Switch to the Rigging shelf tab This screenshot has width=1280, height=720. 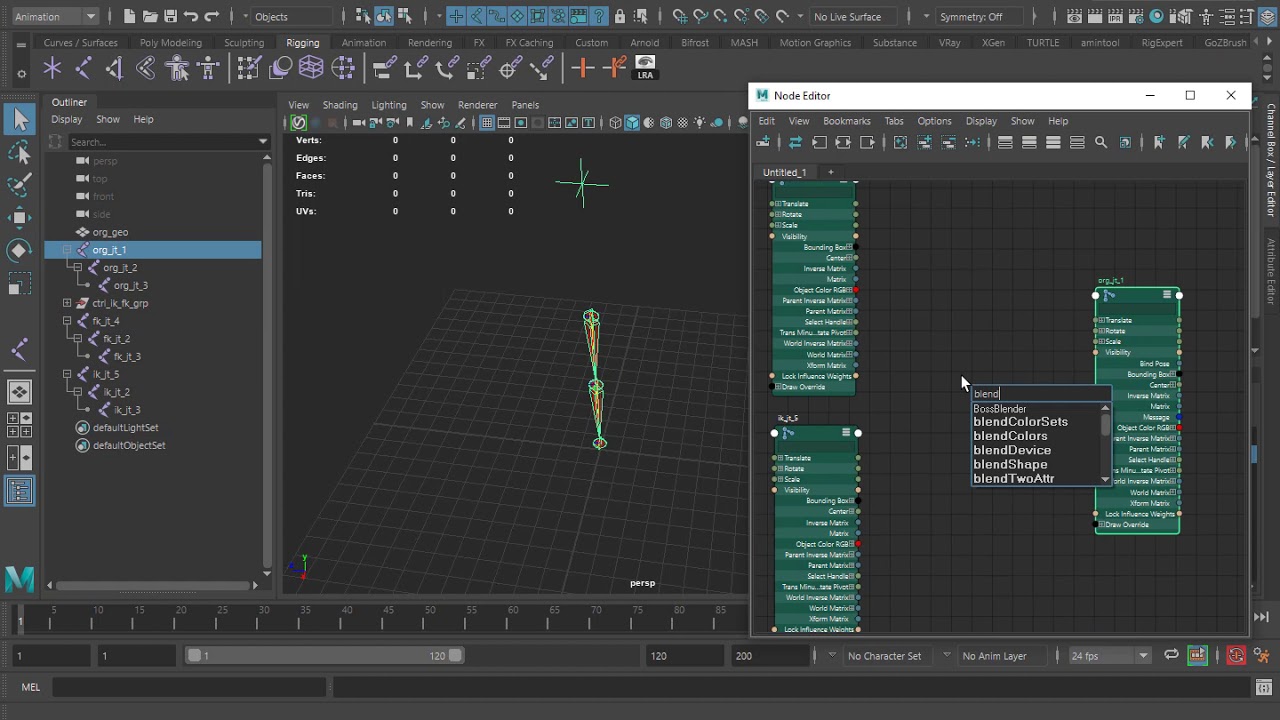tap(302, 43)
